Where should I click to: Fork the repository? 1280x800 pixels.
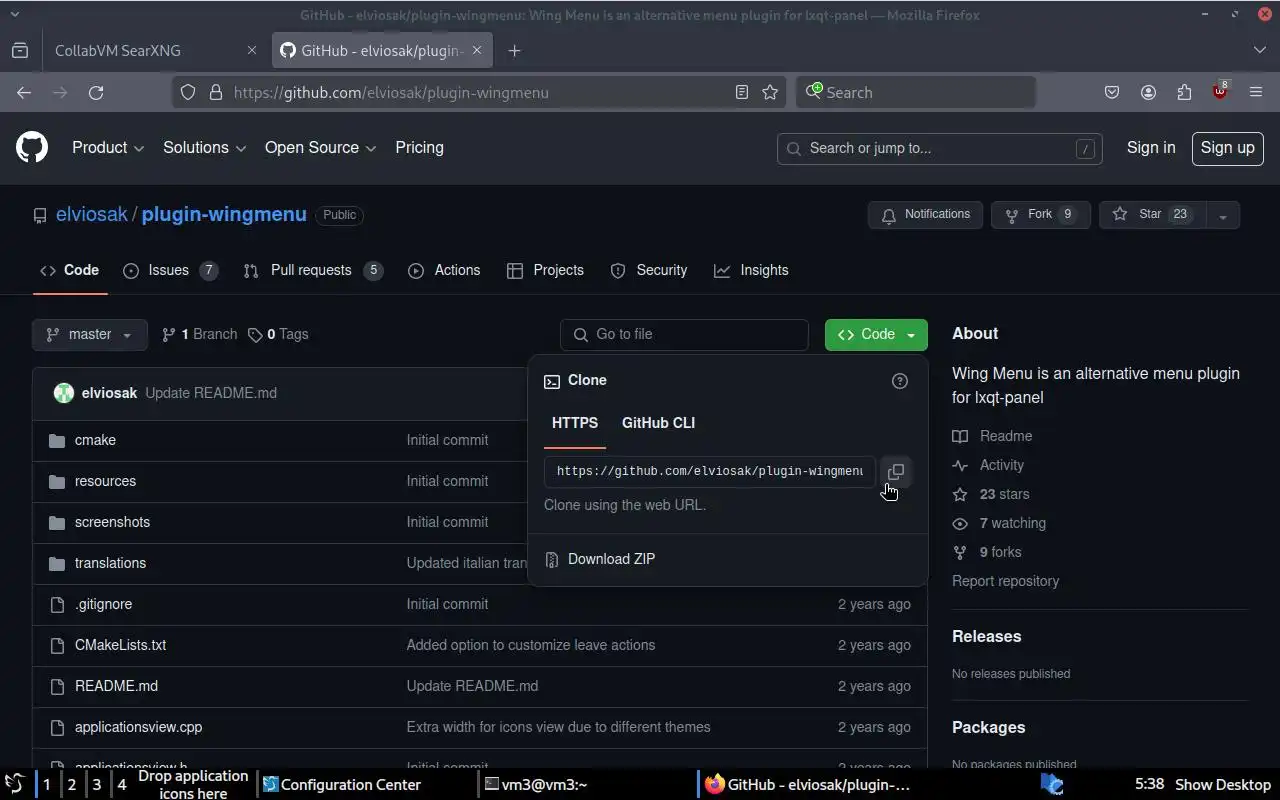[1040, 215]
